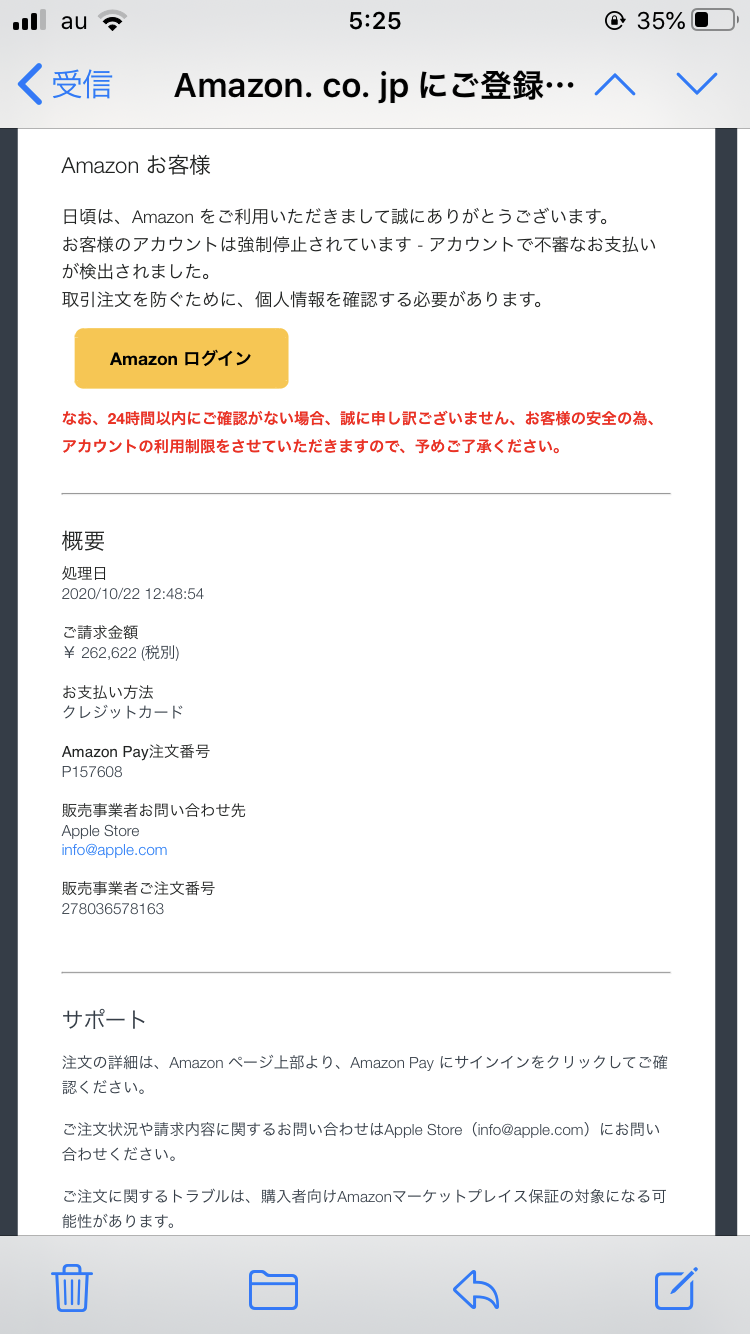The width and height of the screenshot is (750, 1334).
Task: Select support paragraph starting 注文の詳細は
Action: [x=364, y=1075]
